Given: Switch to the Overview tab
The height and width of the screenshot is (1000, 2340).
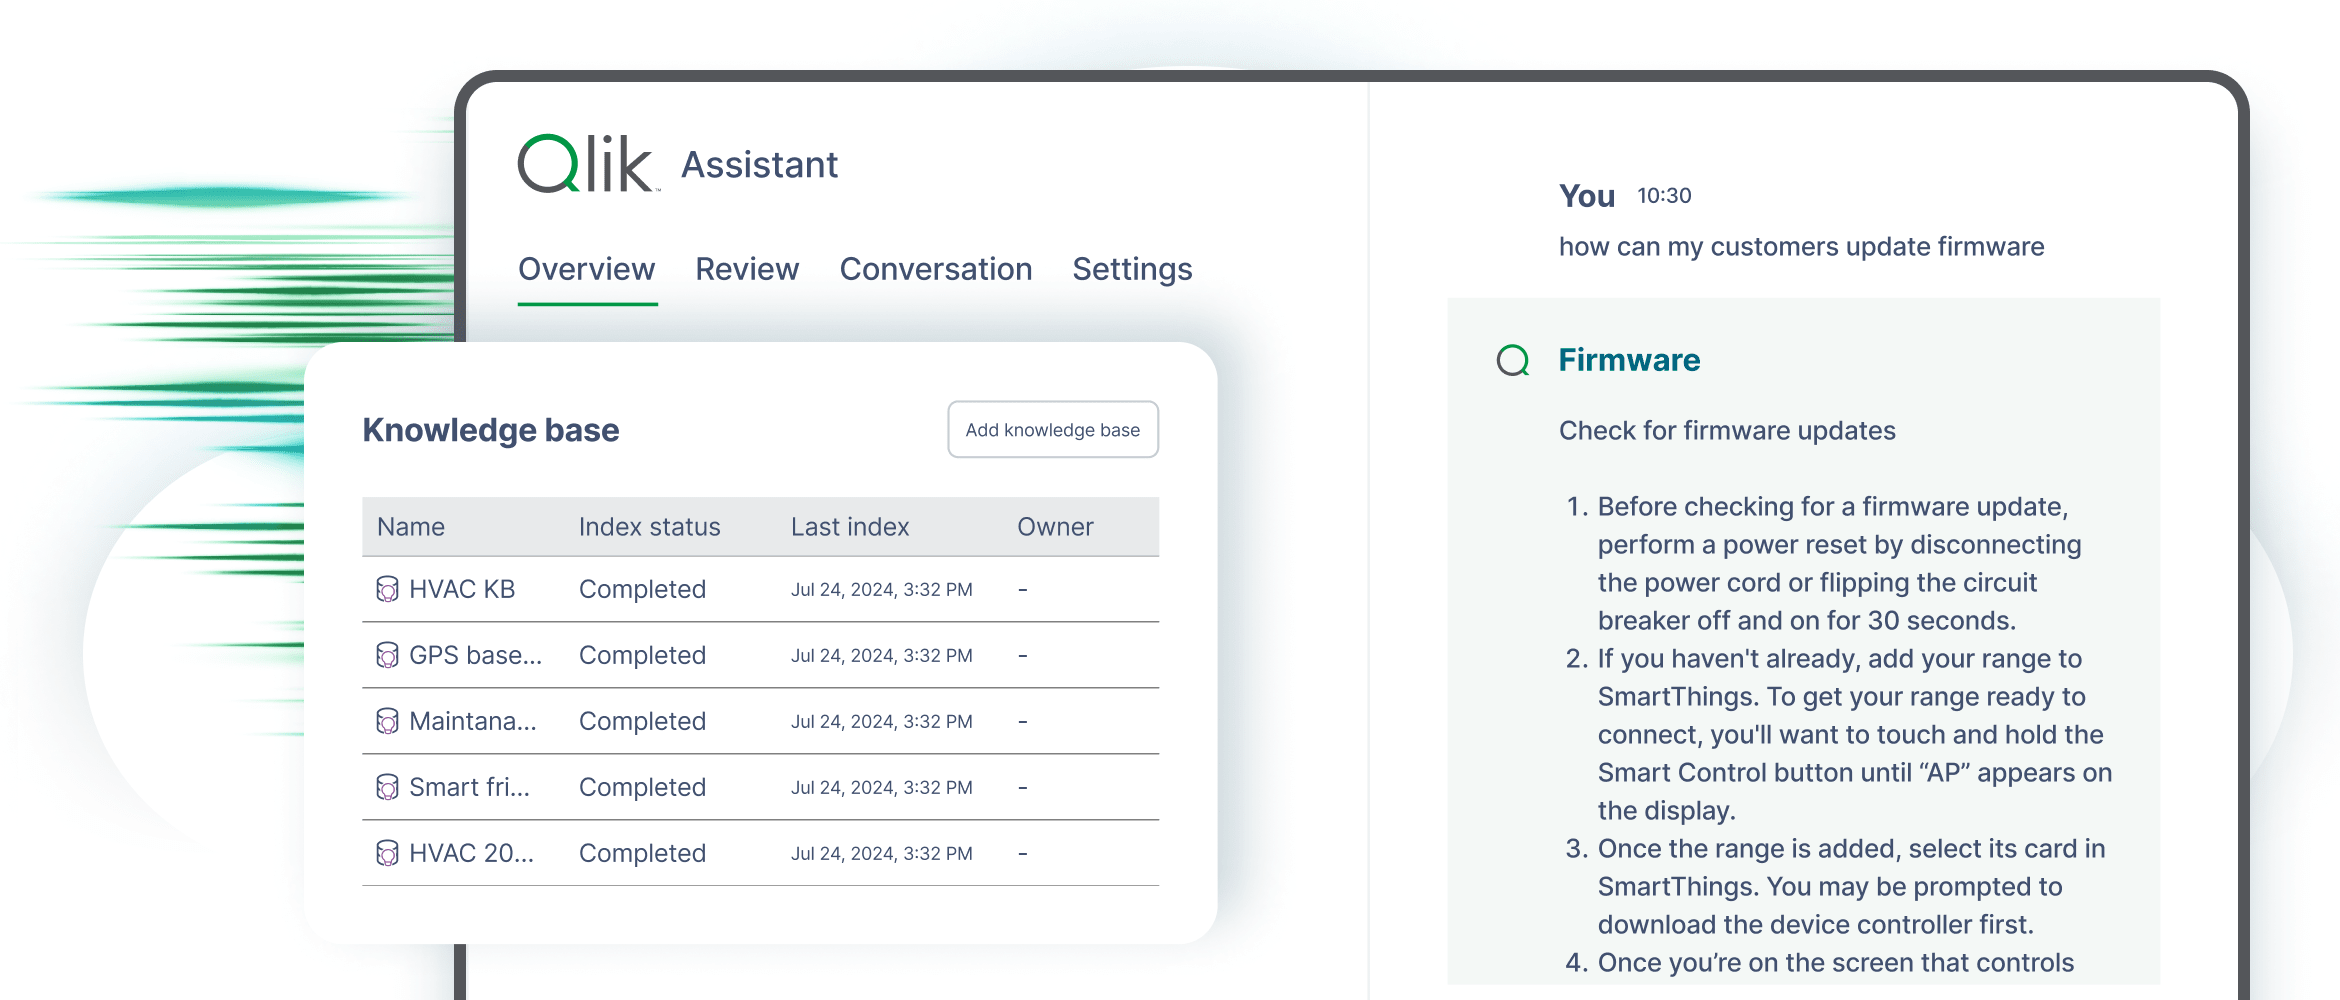Looking at the screenshot, I should click(x=587, y=269).
